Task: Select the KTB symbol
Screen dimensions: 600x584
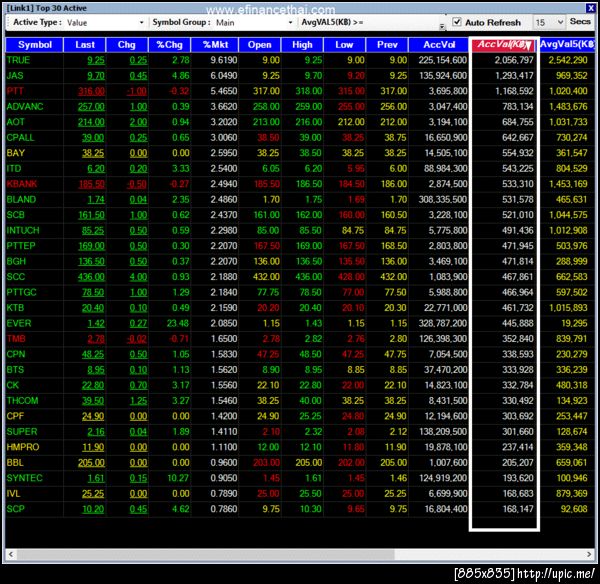Action: 15,308
